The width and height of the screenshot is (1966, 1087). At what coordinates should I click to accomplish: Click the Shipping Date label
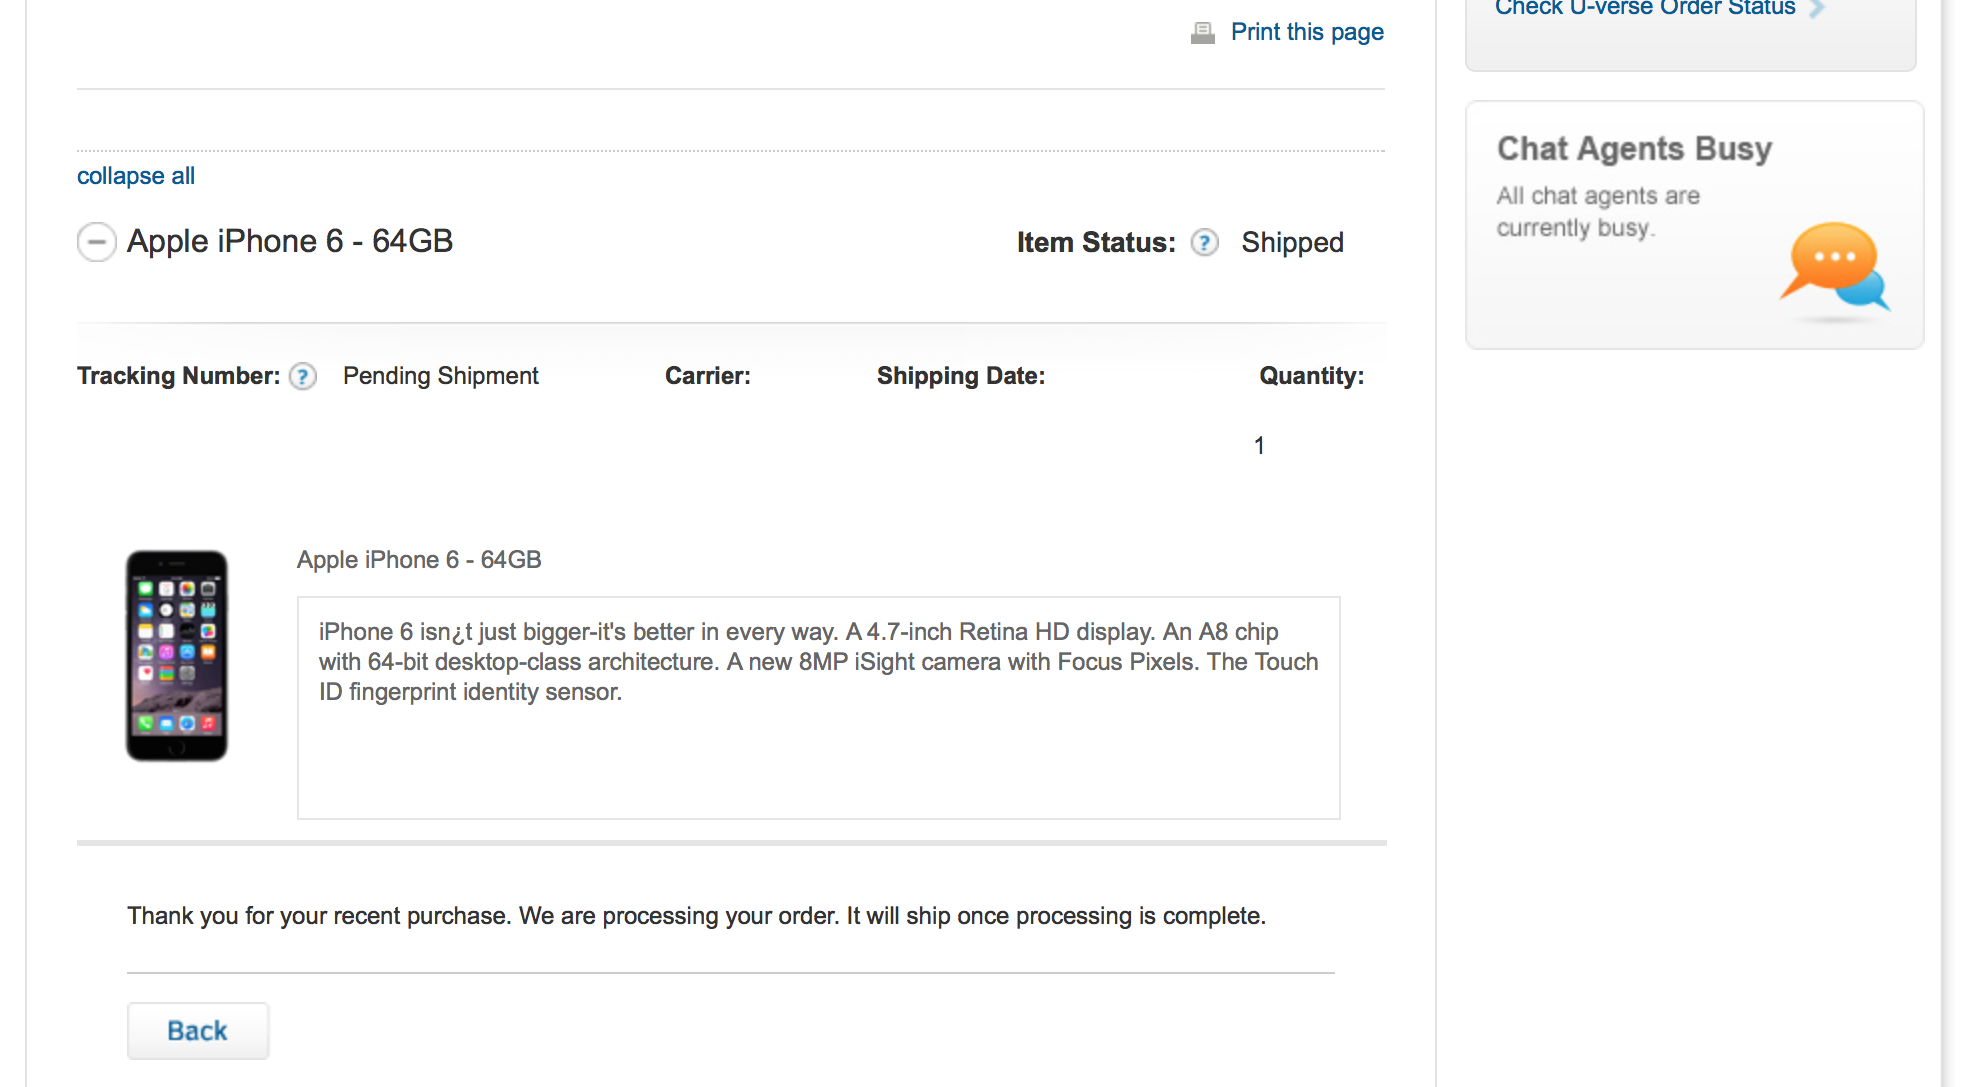961,377
